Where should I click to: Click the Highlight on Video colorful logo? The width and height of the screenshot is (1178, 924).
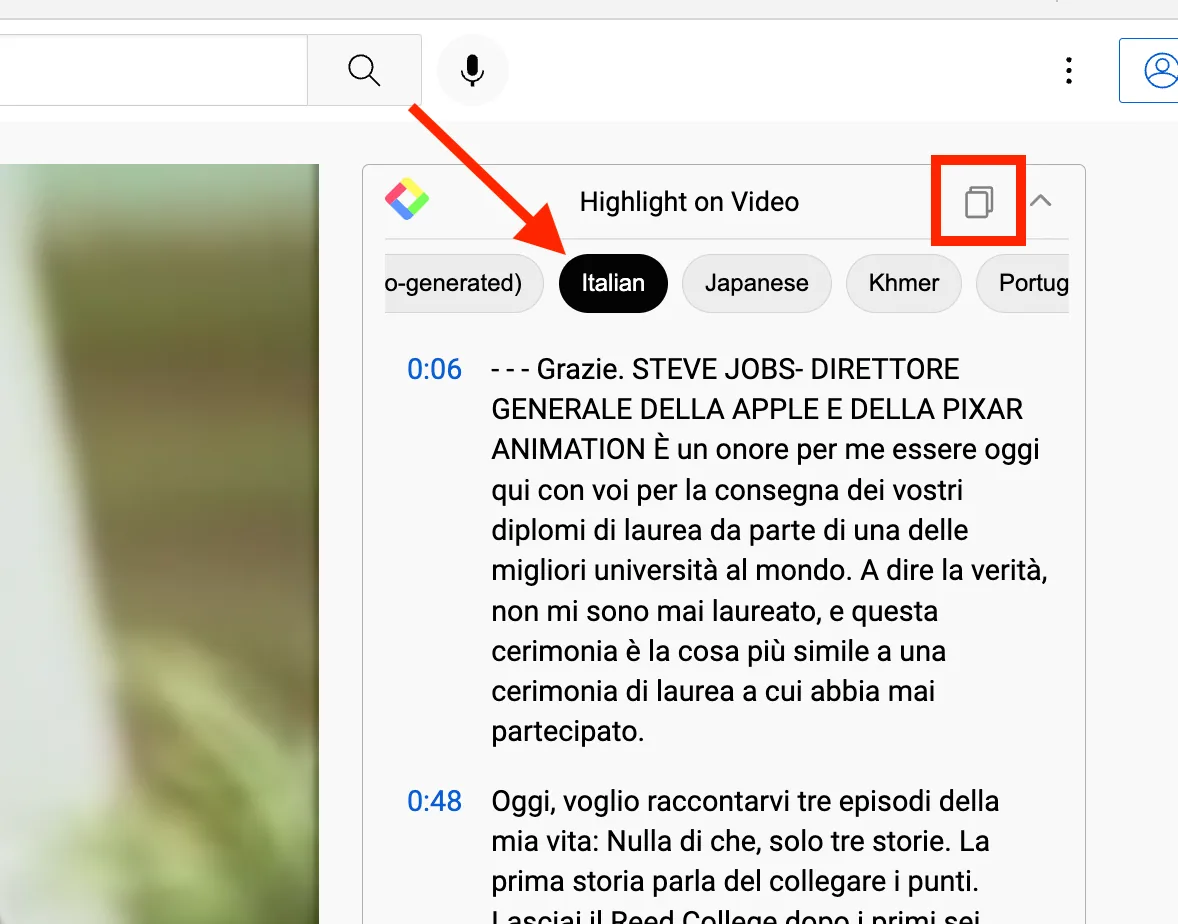[406, 199]
